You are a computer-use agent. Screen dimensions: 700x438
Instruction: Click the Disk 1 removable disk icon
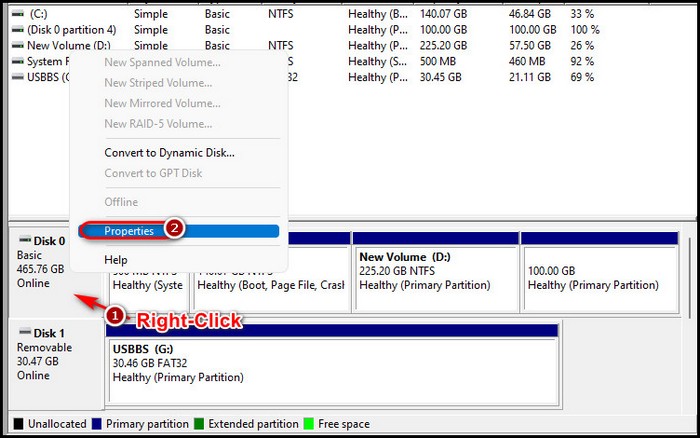click(x=25, y=332)
